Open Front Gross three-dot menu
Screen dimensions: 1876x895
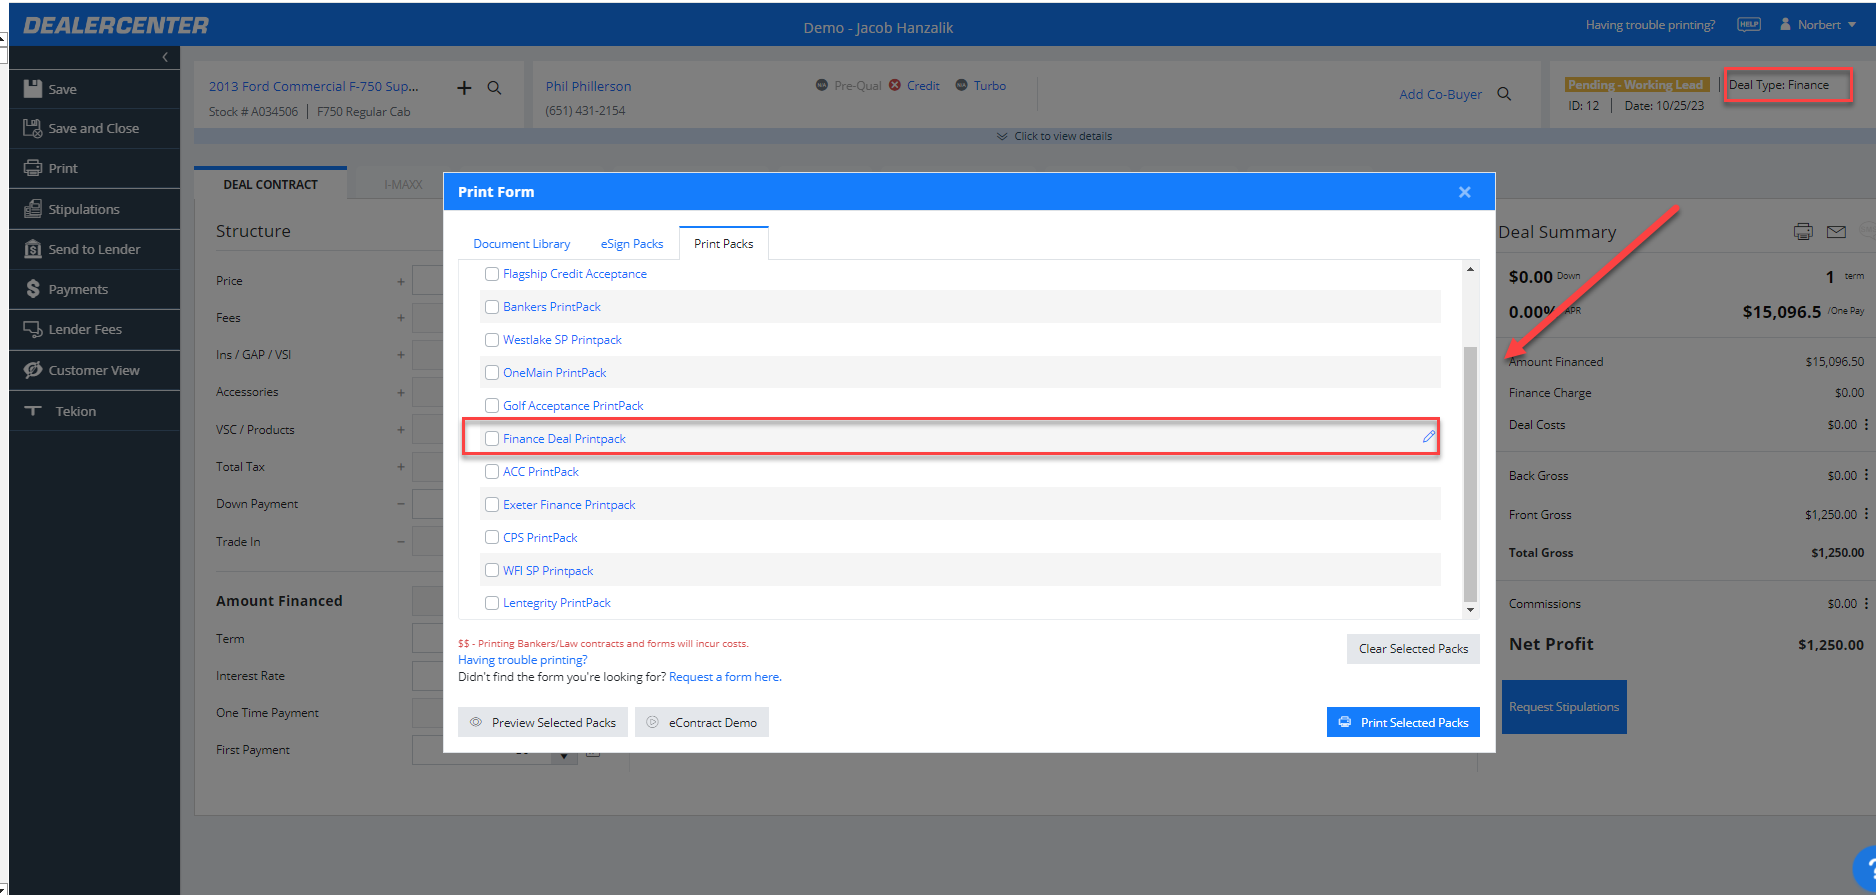pyautogui.click(x=1866, y=514)
